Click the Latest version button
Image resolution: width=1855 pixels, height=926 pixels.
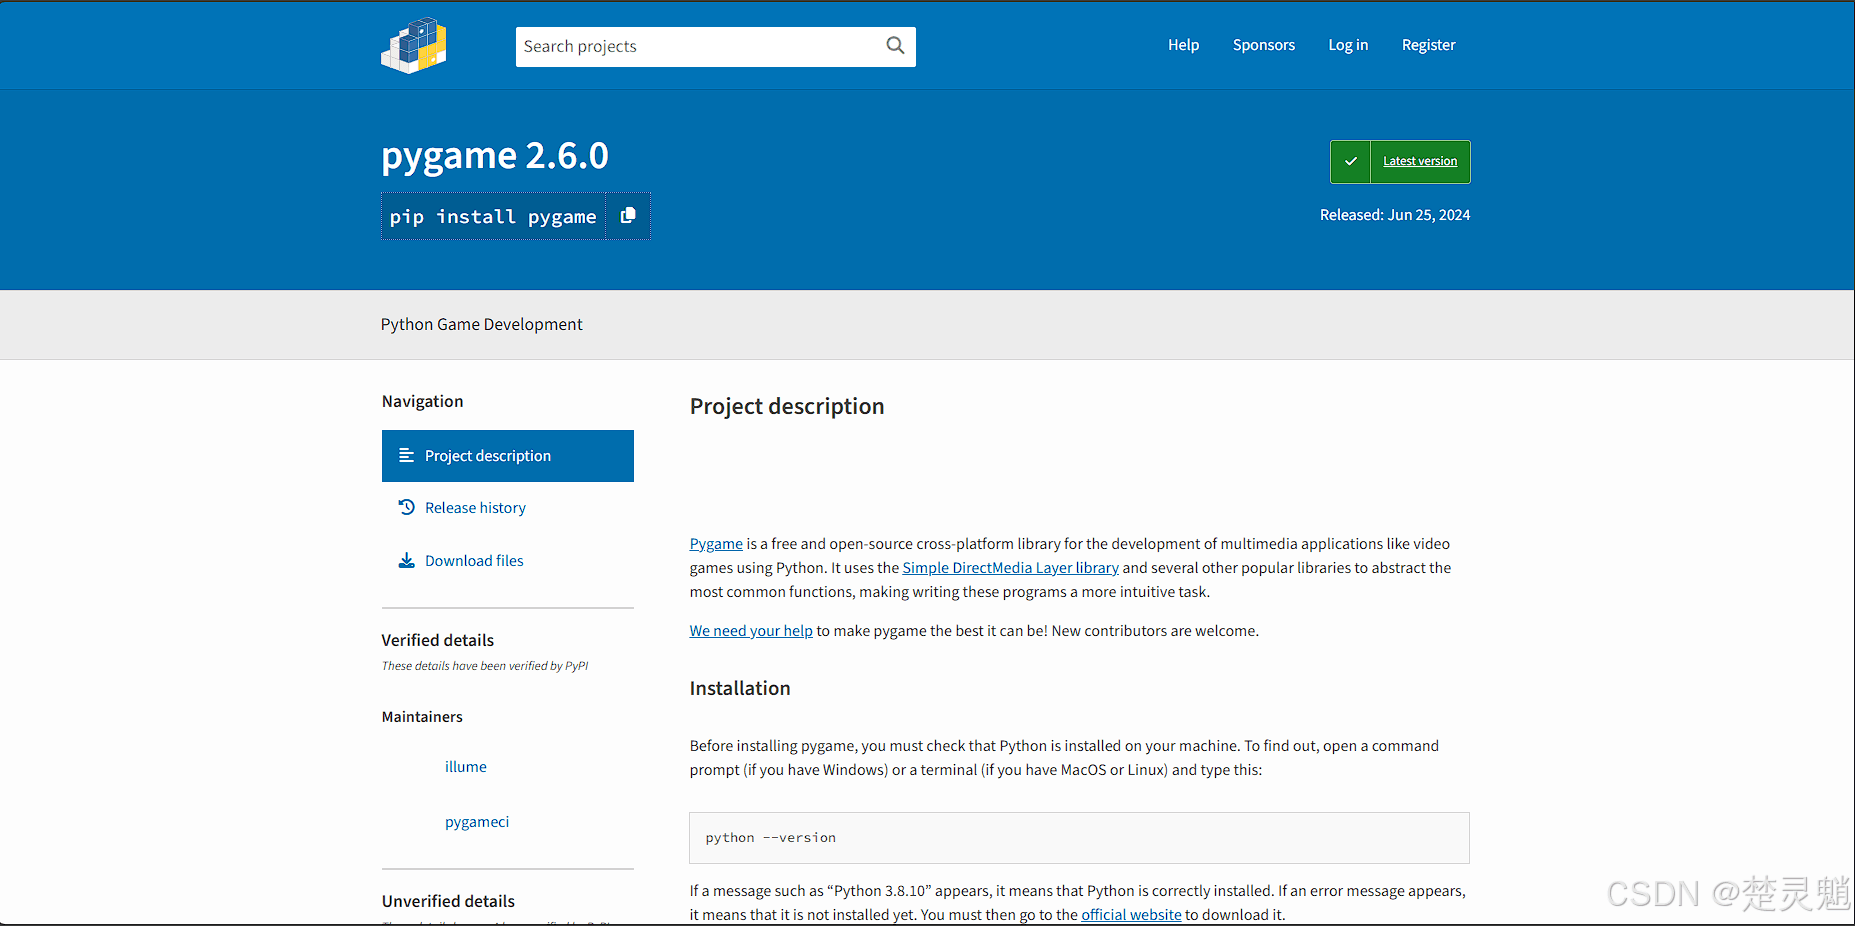[x=1419, y=162]
